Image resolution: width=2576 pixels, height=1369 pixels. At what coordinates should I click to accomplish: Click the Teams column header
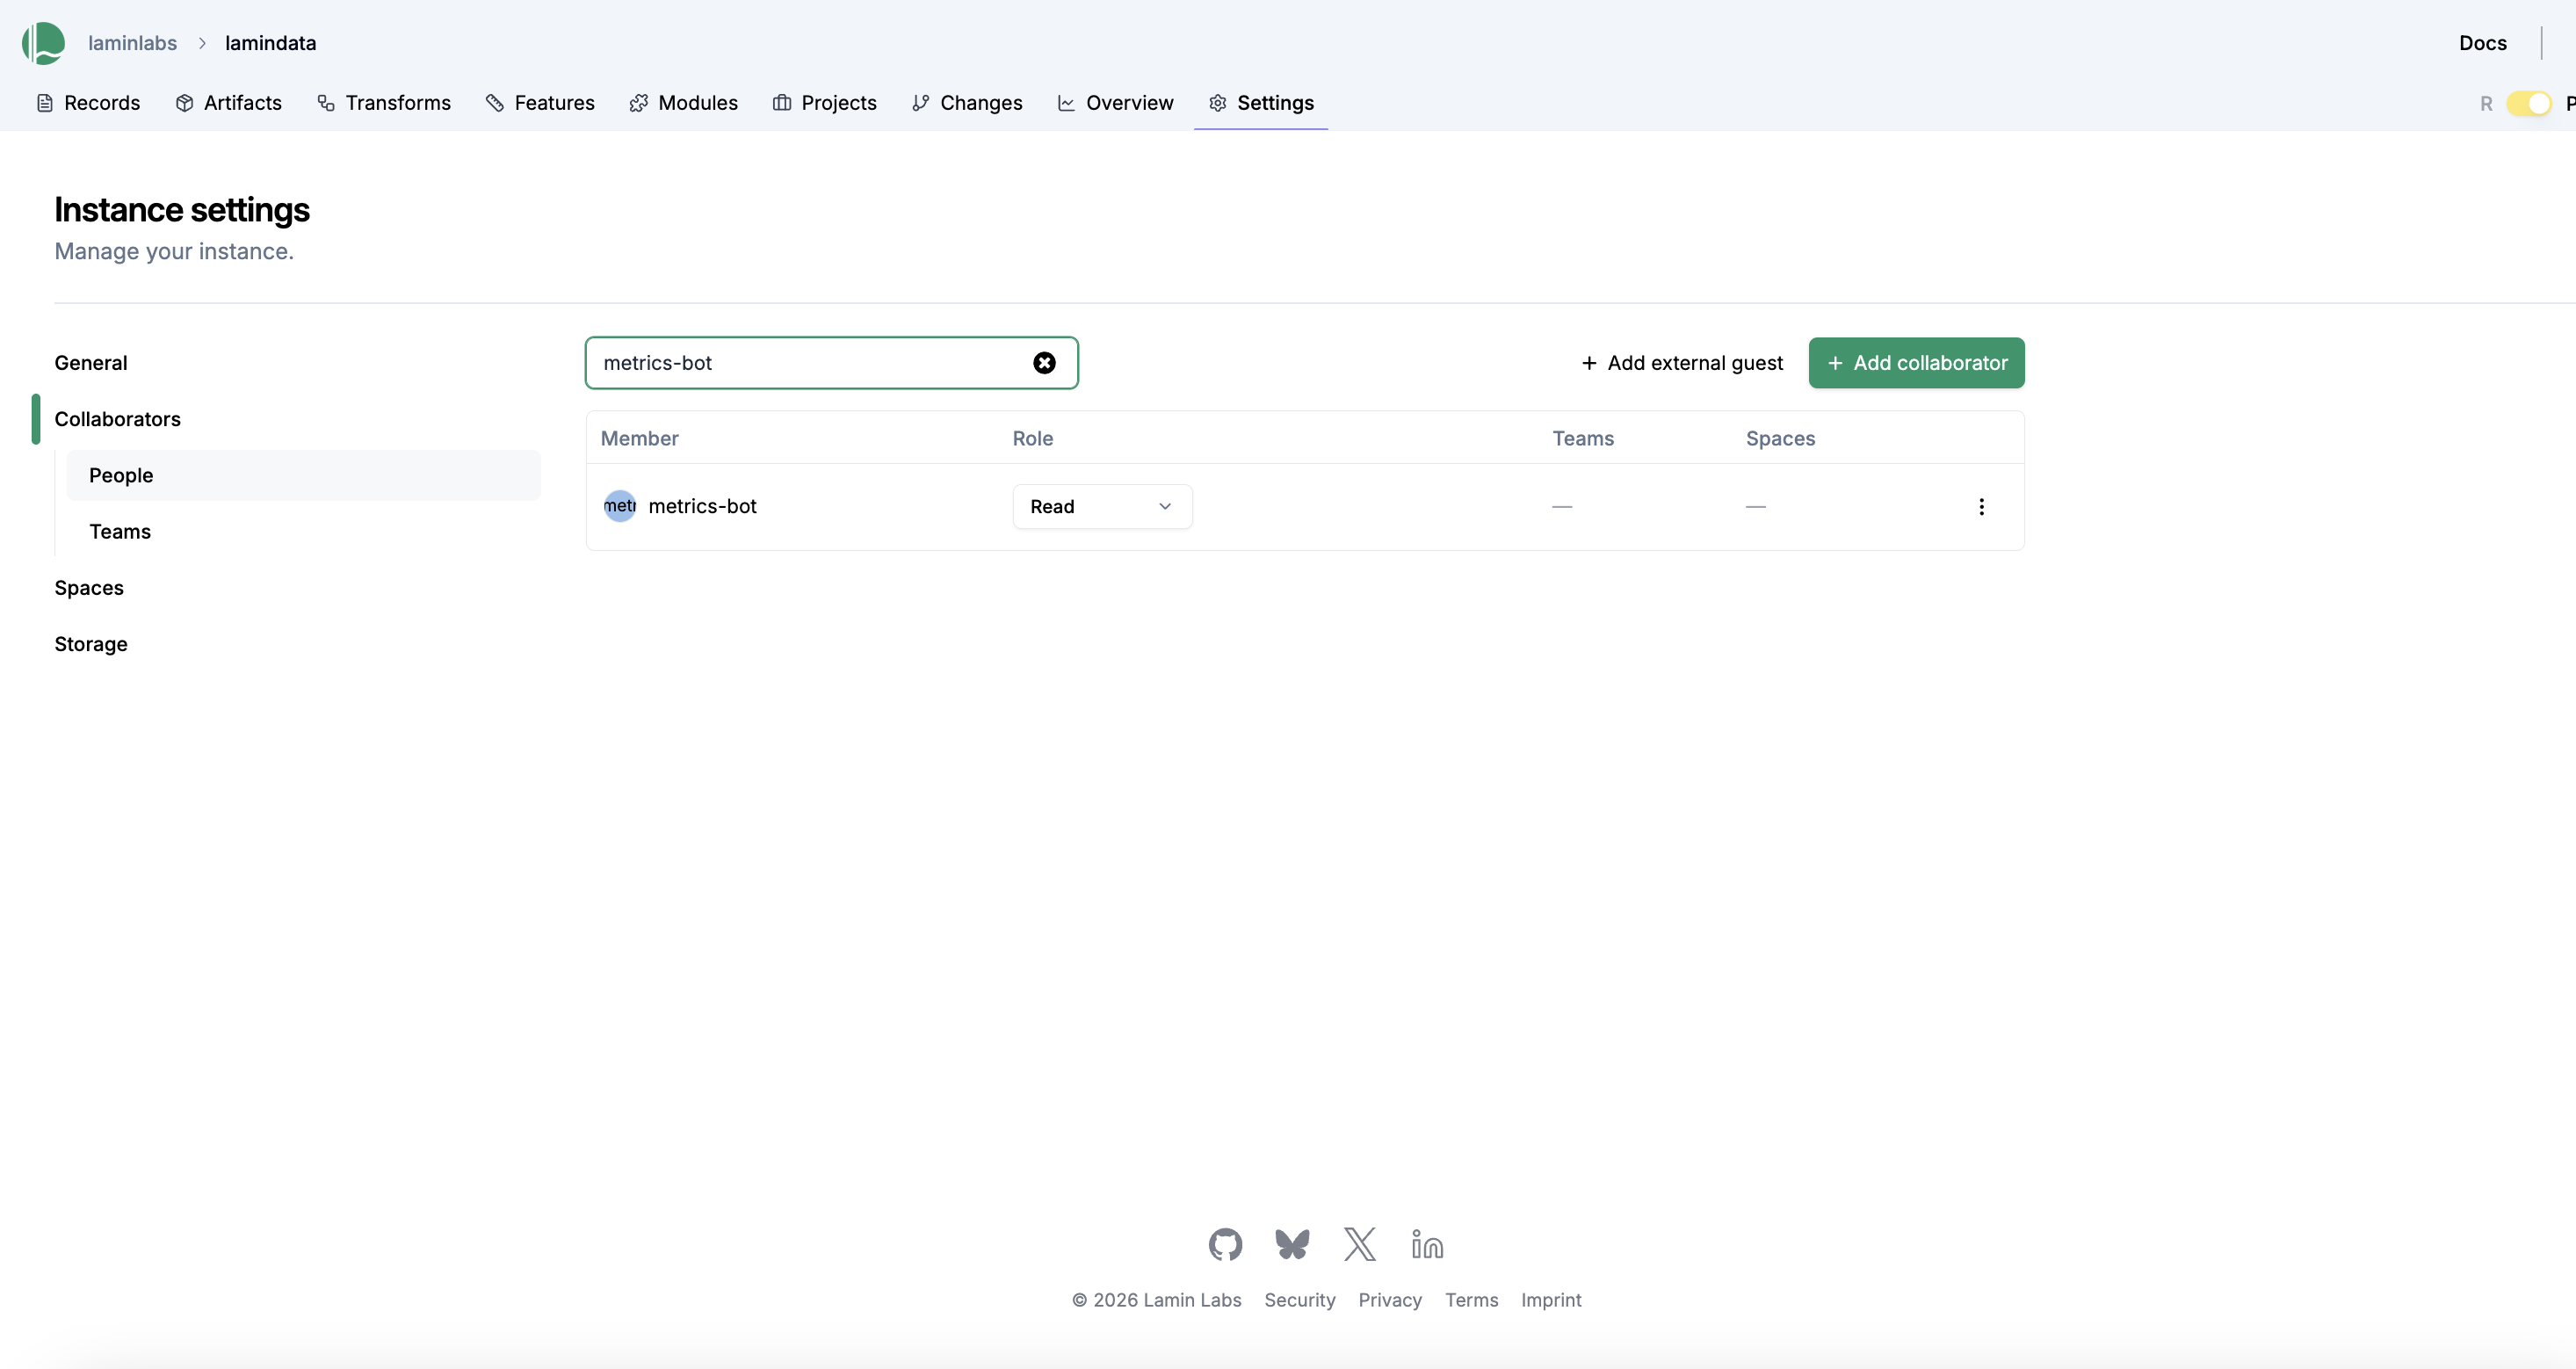[x=1583, y=438]
